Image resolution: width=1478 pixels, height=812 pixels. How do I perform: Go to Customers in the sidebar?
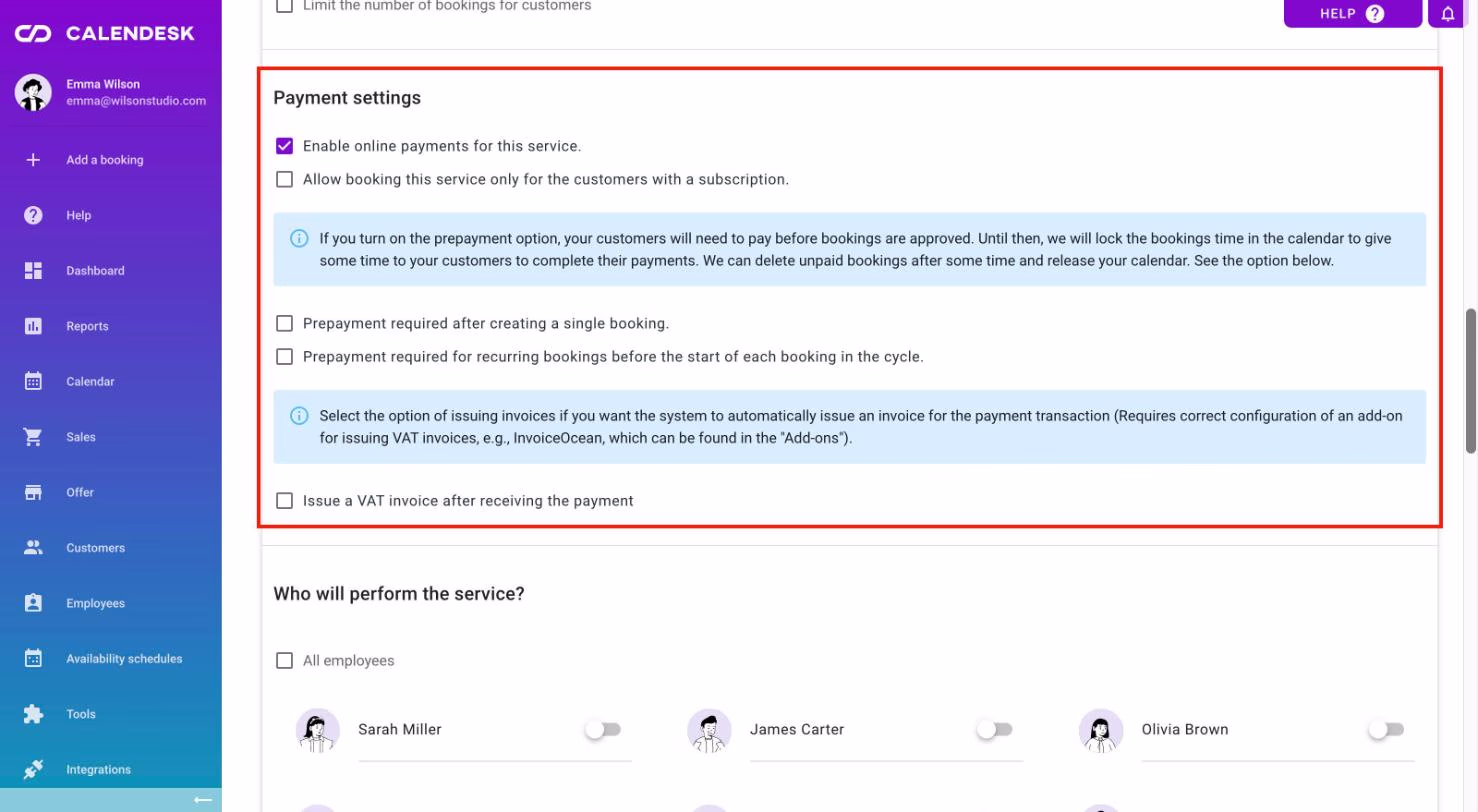(111, 548)
